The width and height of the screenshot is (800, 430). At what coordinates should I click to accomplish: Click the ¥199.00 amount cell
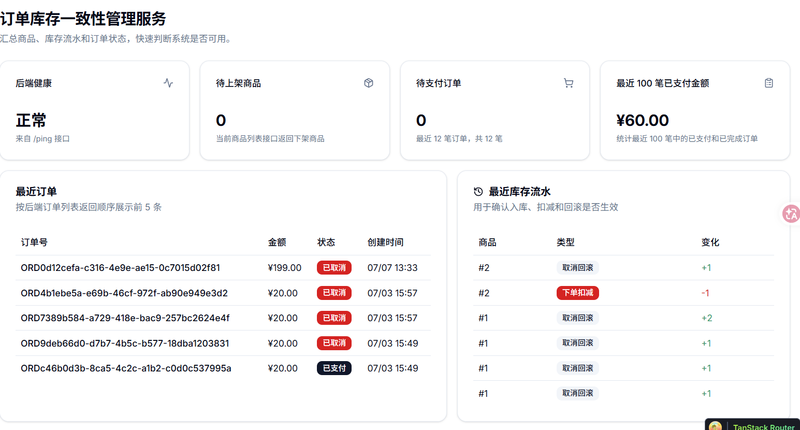pyautogui.click(x=284, y=268)
